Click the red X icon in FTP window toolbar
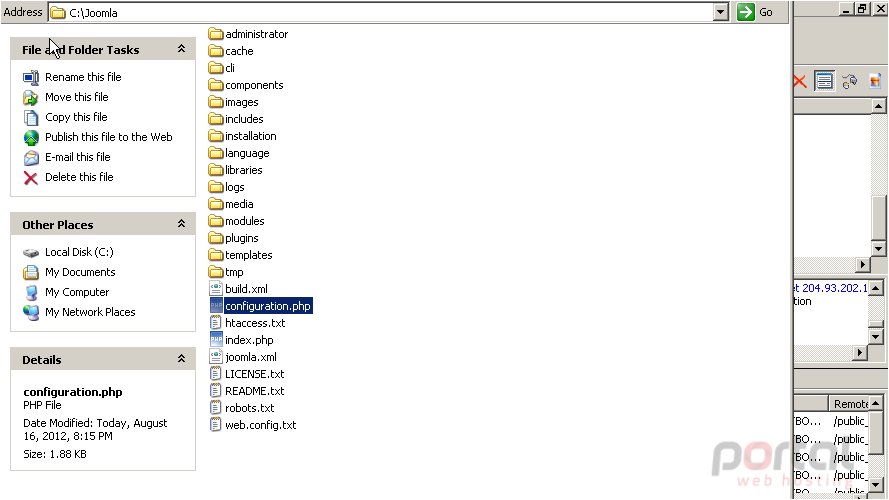The image size is (889, 500). coord(800,82)
